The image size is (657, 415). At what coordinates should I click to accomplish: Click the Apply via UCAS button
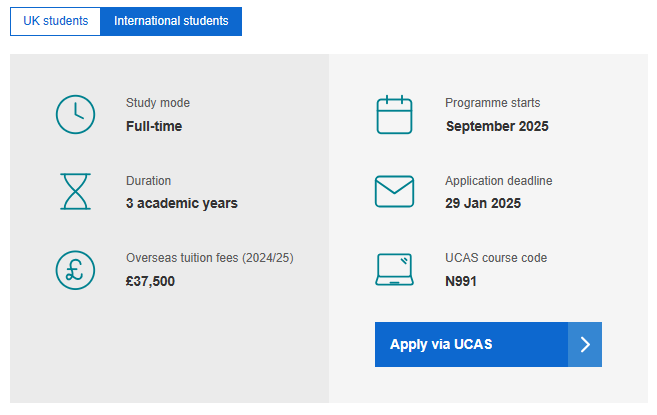[488, 345]
